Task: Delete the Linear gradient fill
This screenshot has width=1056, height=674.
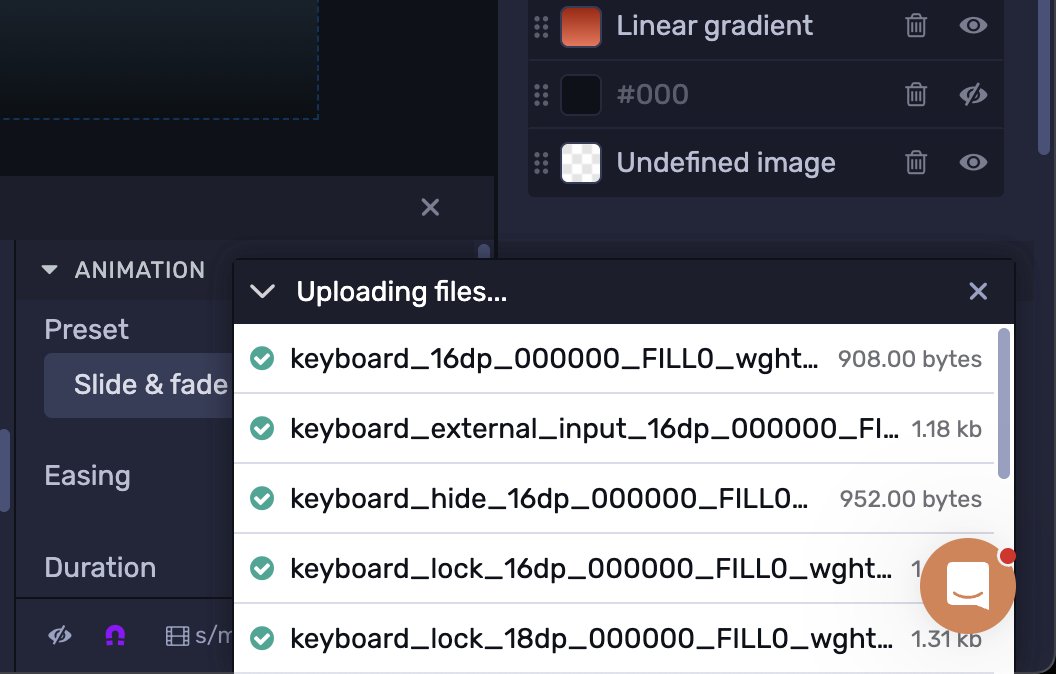Action: click(x=916, y=26)
